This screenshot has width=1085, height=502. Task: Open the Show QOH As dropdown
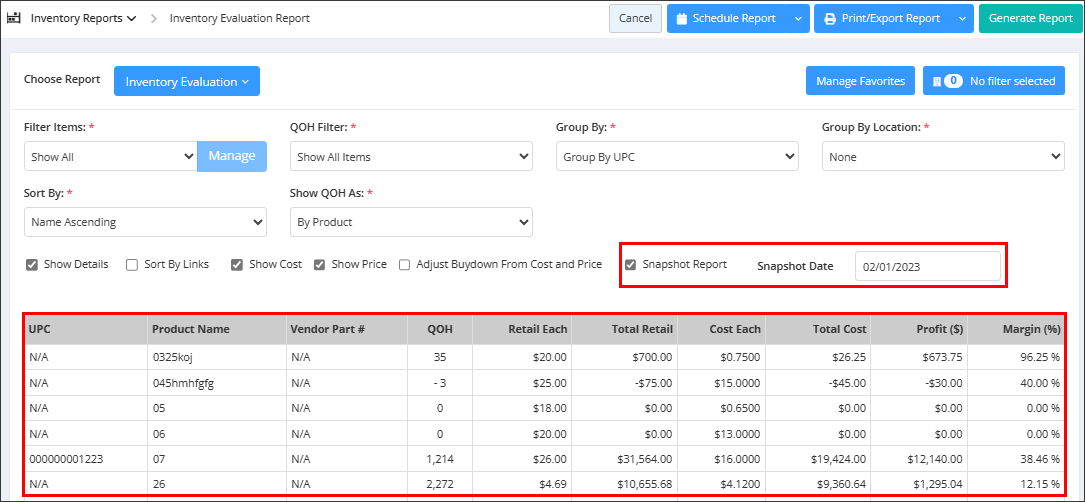click(411, 222)
